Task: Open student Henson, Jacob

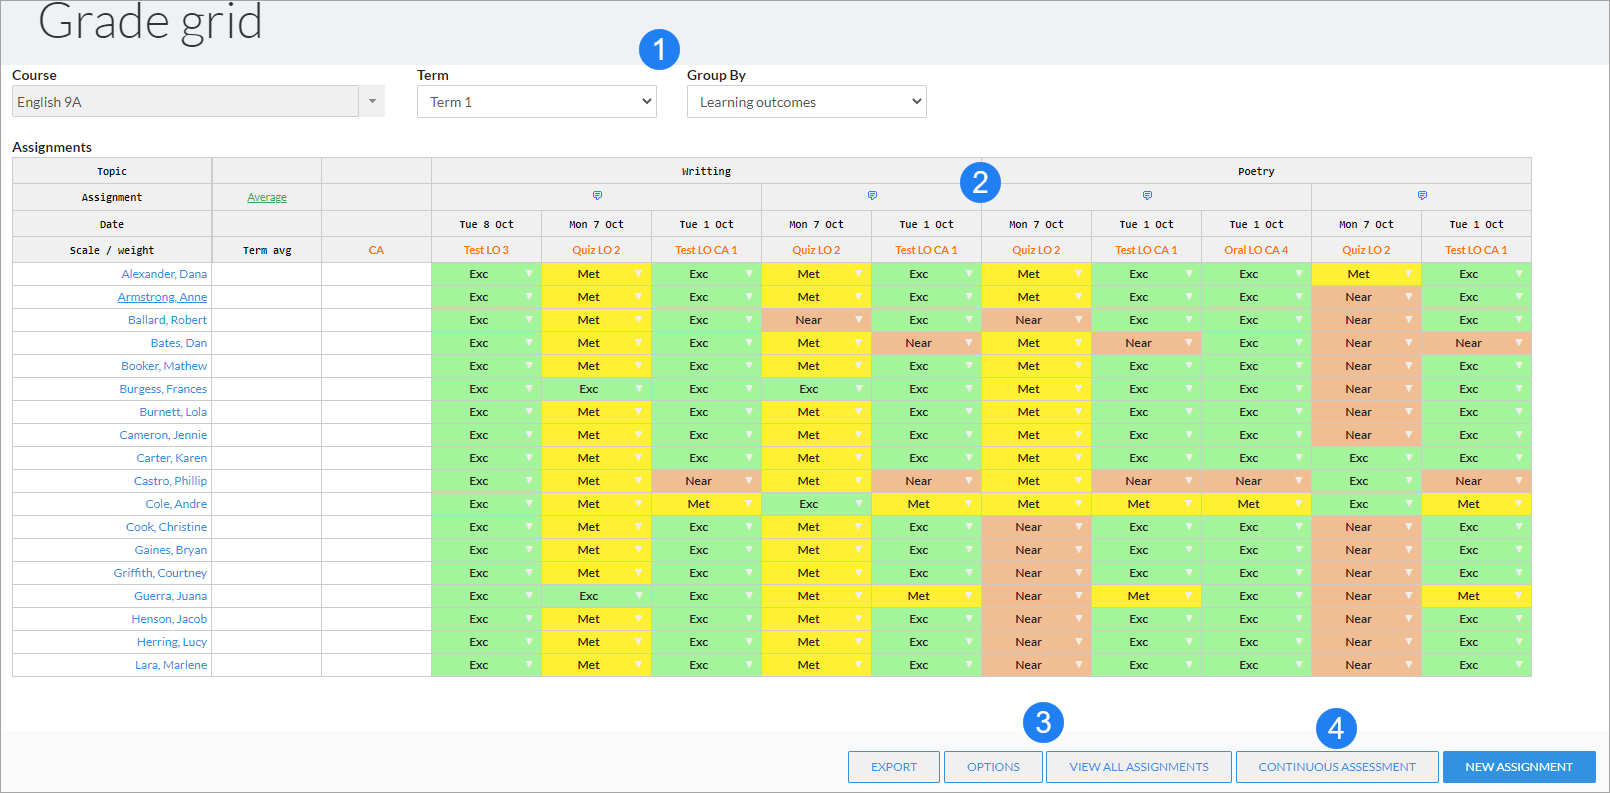Action: (x=169, y=619)
